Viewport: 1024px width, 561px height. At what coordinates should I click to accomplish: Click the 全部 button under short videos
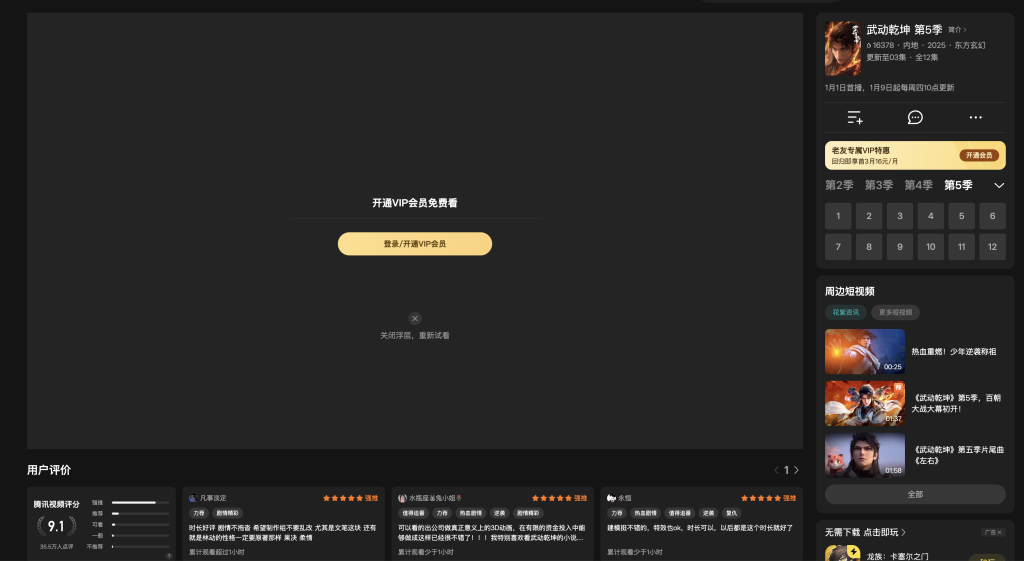point(915,494)
